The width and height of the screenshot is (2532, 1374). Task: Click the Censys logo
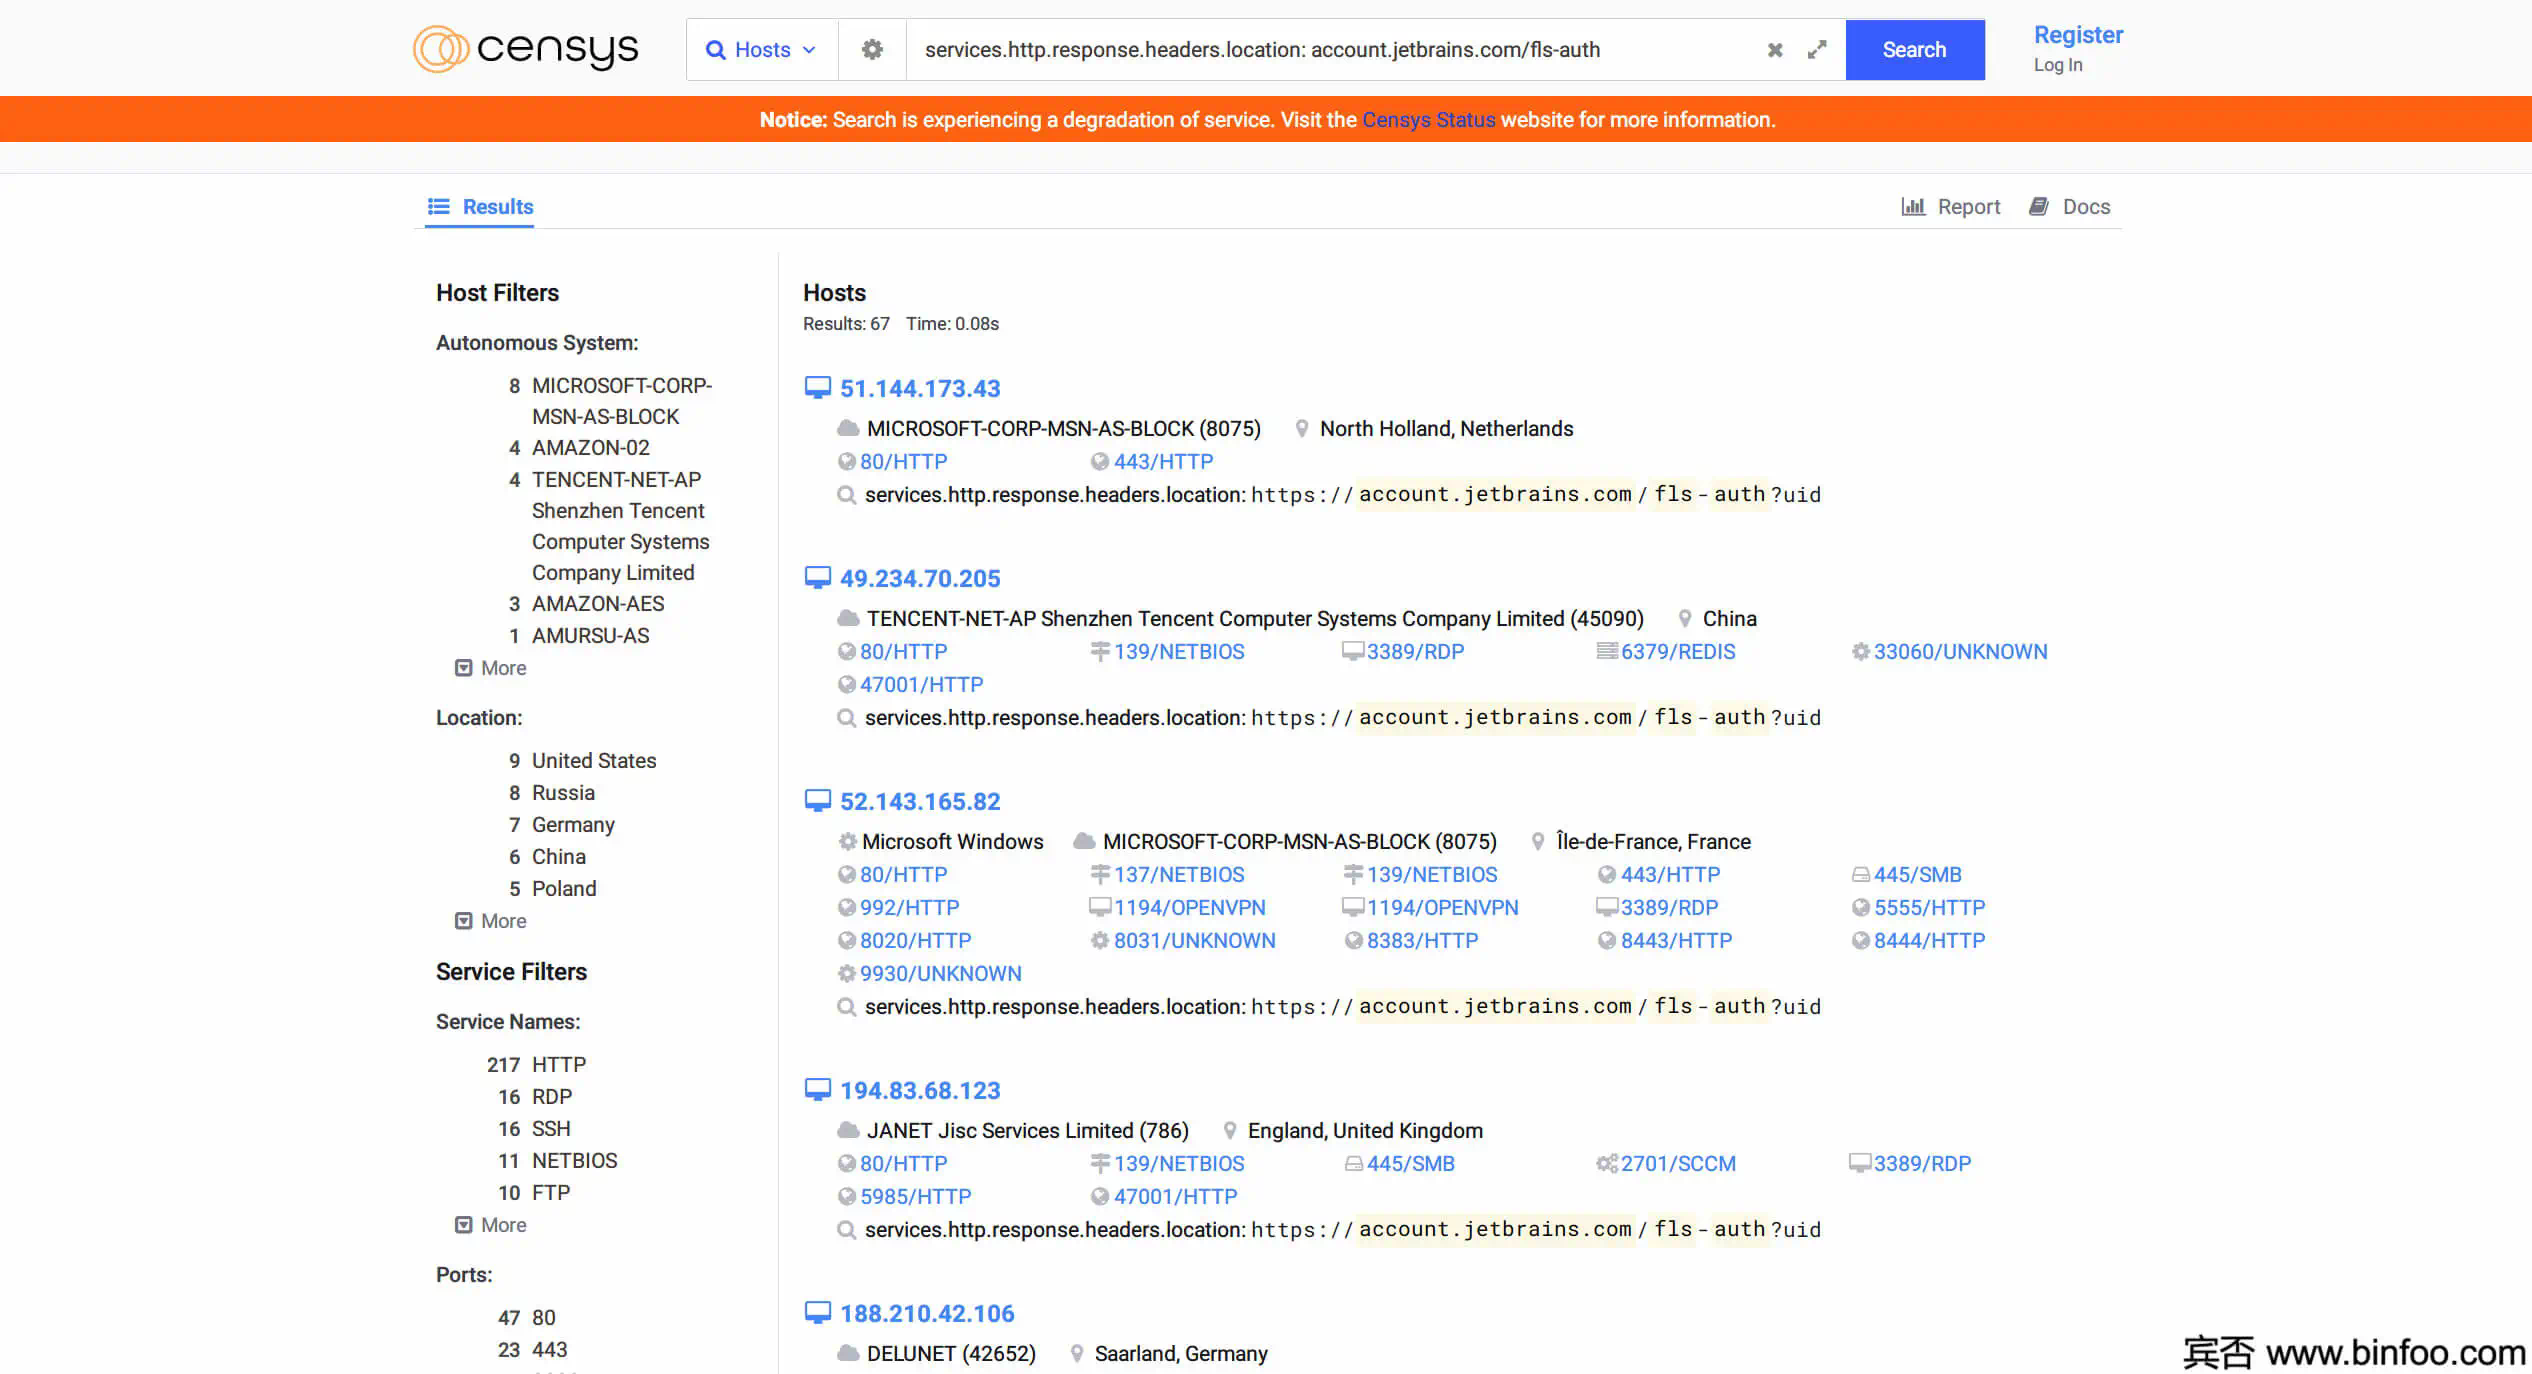coord(526,49)
